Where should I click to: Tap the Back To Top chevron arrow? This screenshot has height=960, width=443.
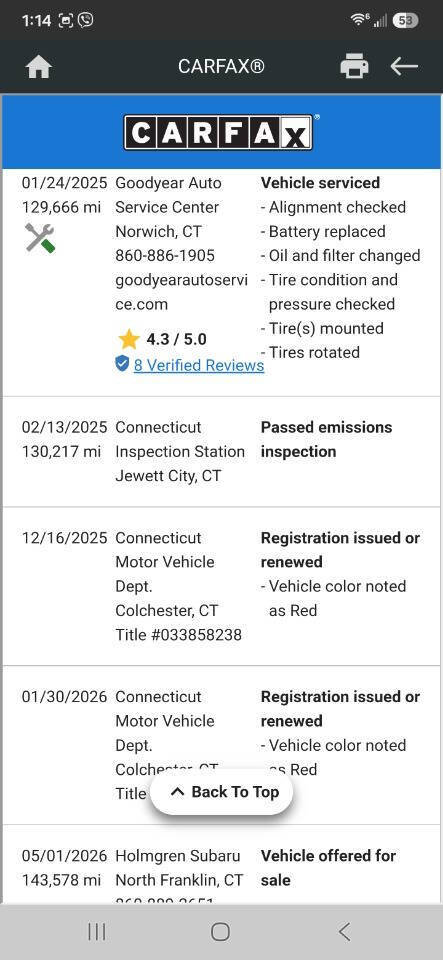click(177, 792)
